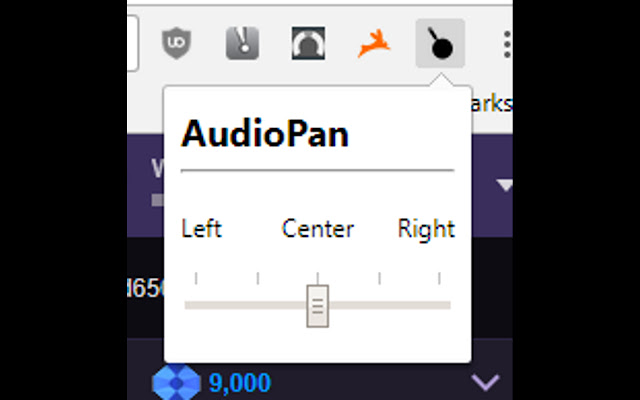Click the exclamation mark extension icon
Image resolution: width=640 pixels, height=400 pixels.
pos(242,43)
